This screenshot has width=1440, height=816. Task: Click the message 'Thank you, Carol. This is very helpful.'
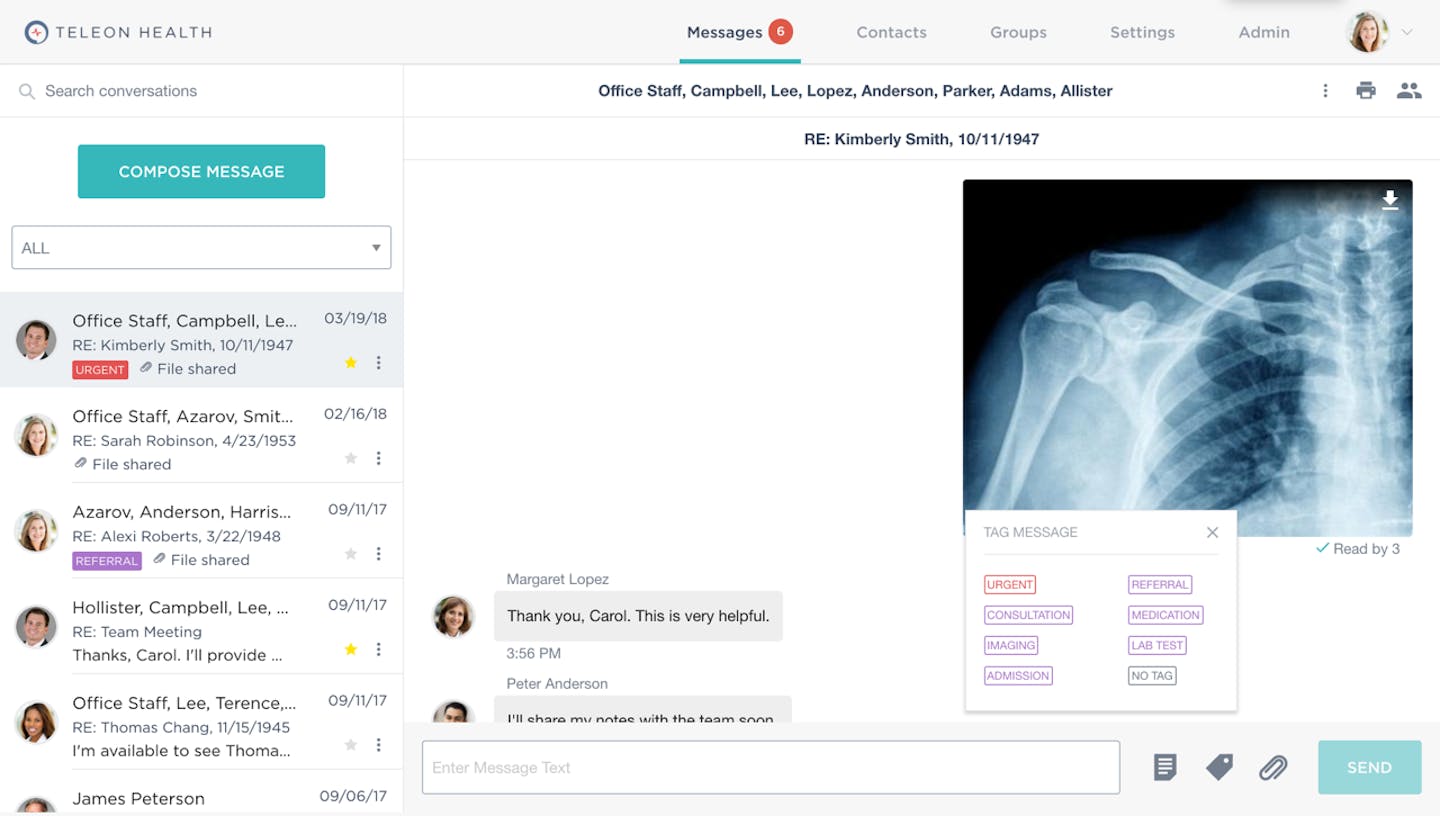[638, 616]
